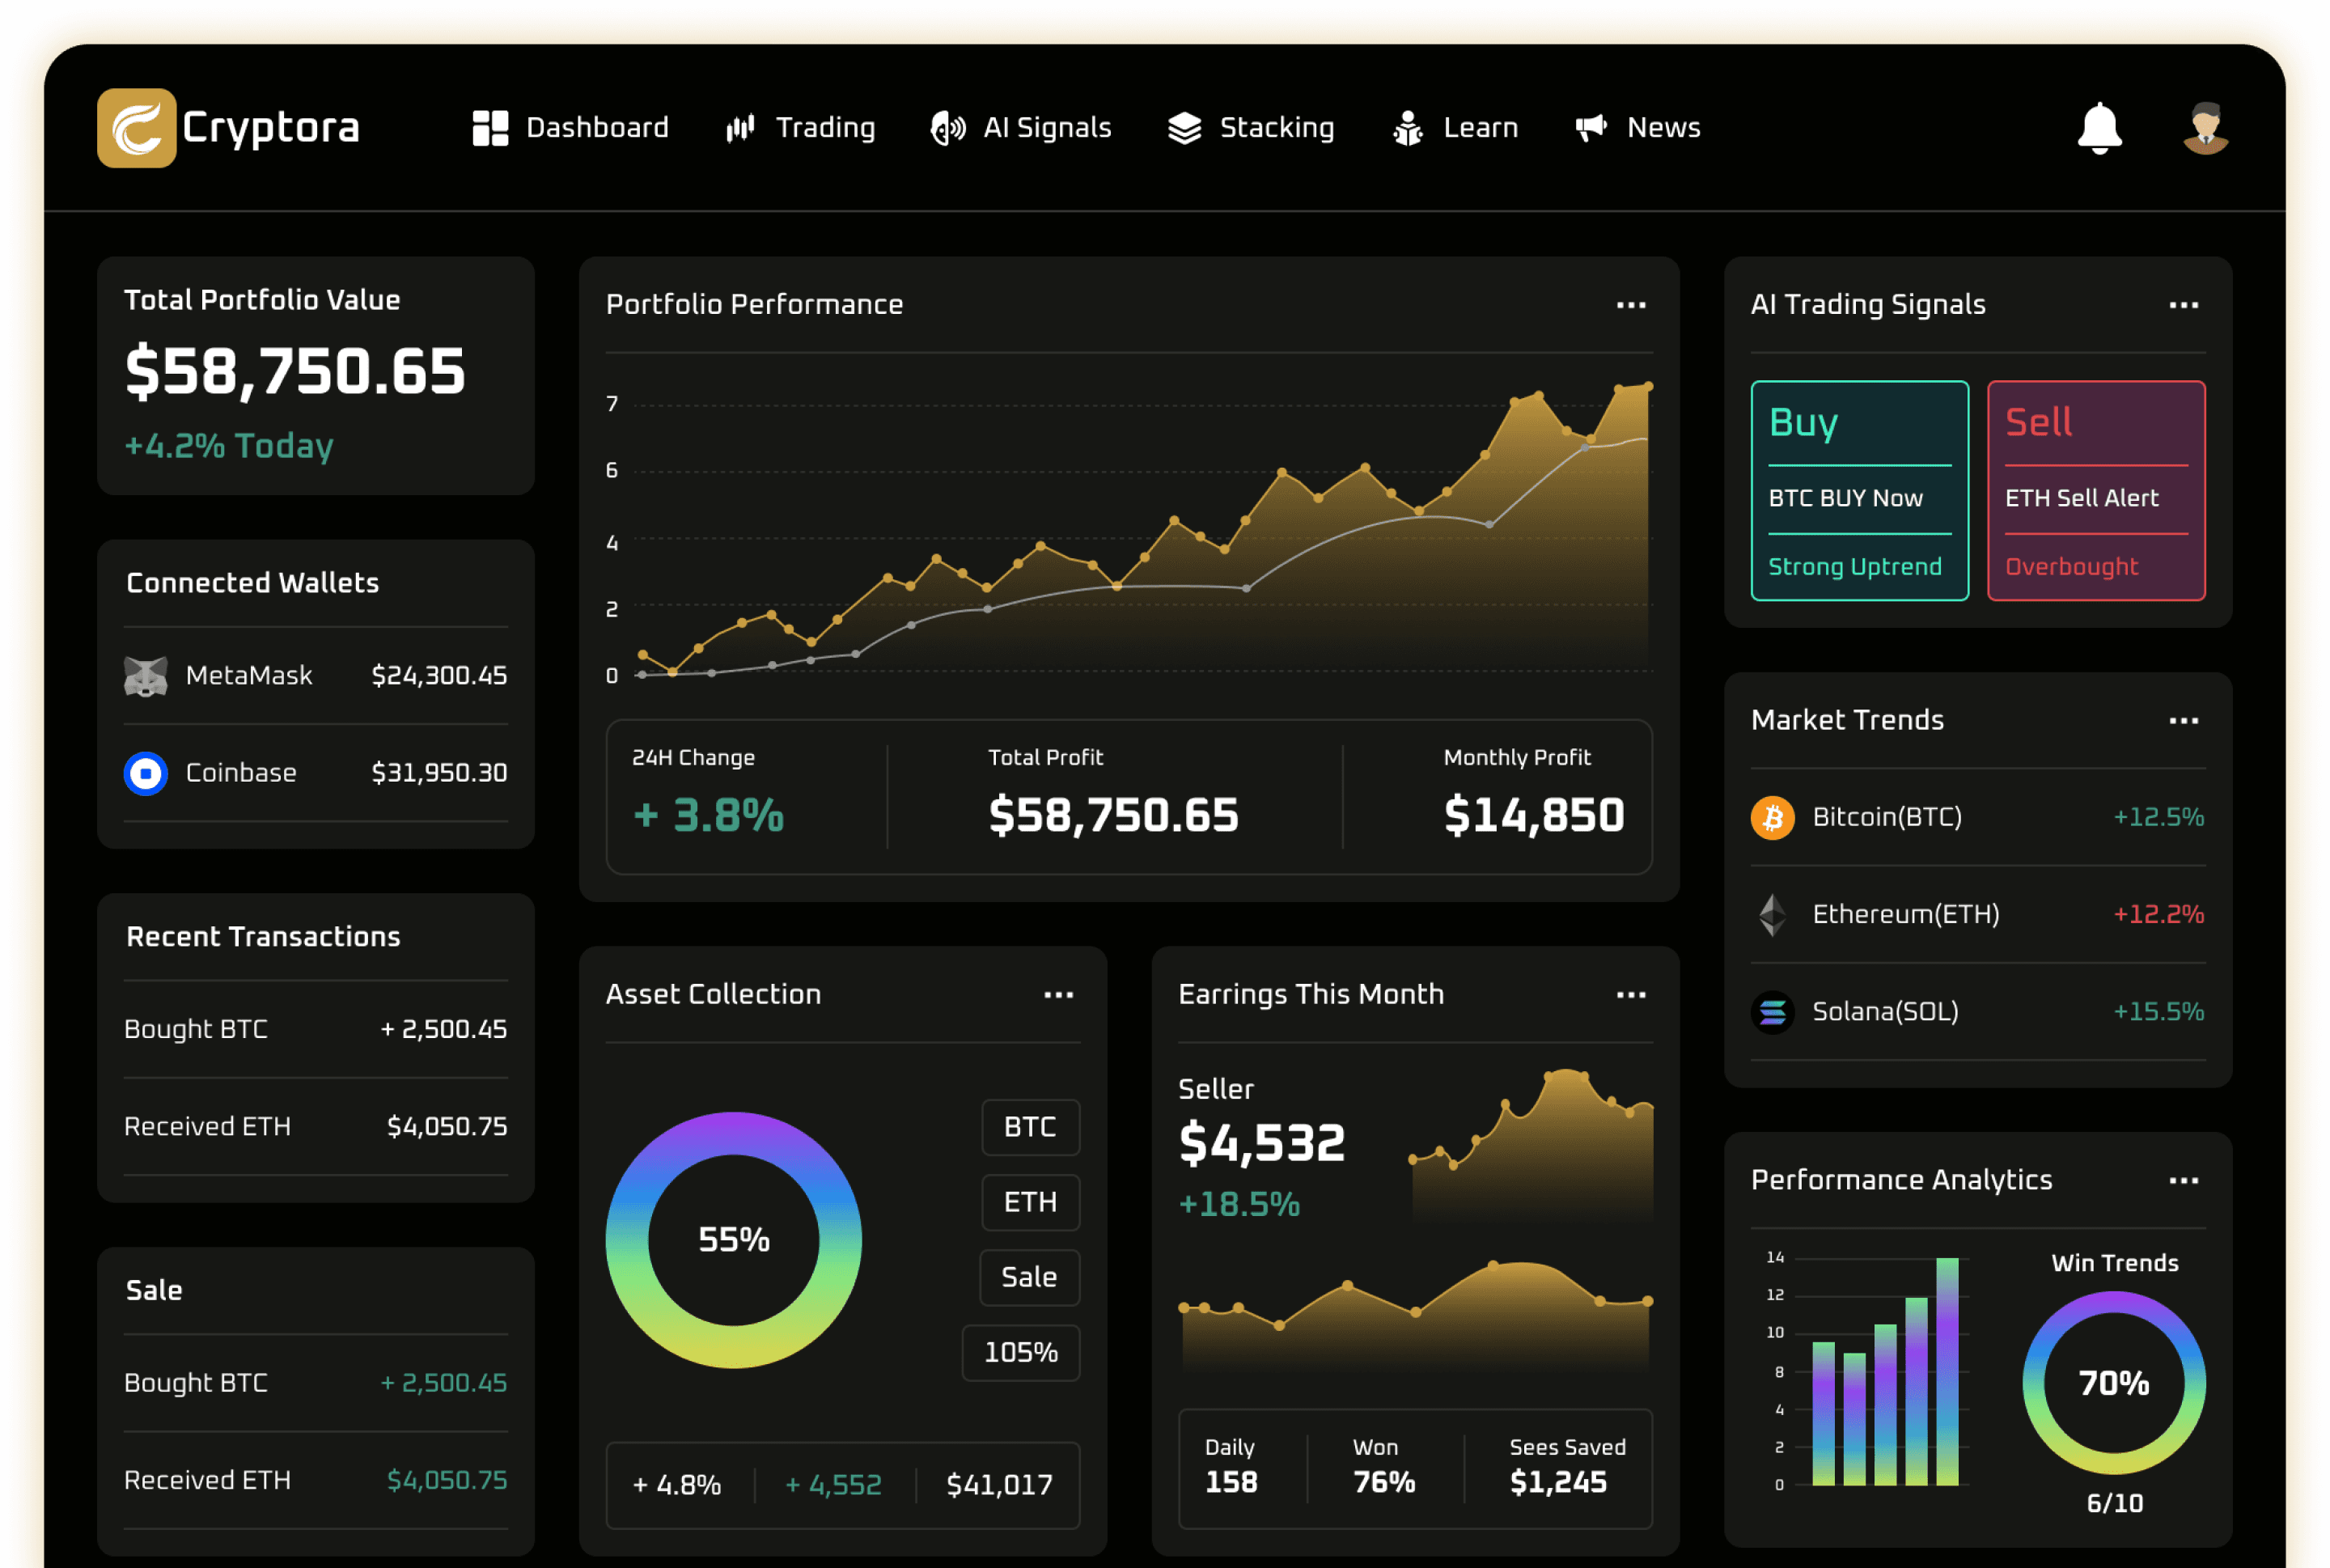Click Received ETH row in Sale card
The height and width of the screenshot is (1568, 2330).
(315, 1480)
